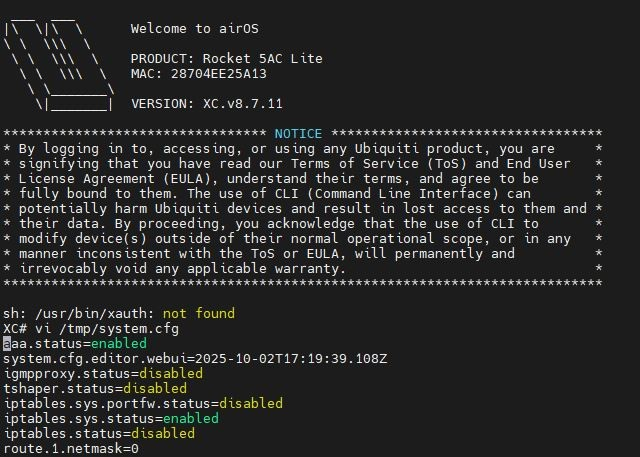
Task: Click the "disabled" value of igmpproxy.status
Action: [x=179, y=373]
